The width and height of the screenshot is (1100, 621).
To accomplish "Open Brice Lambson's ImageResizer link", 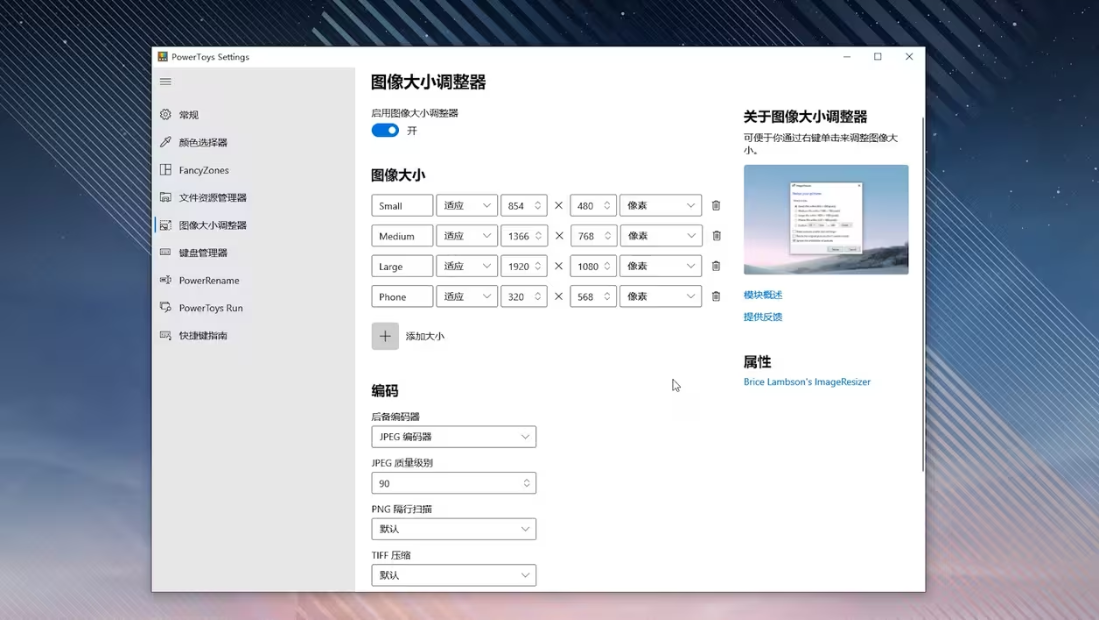I will pyautogui.click(x=807, y=382).
